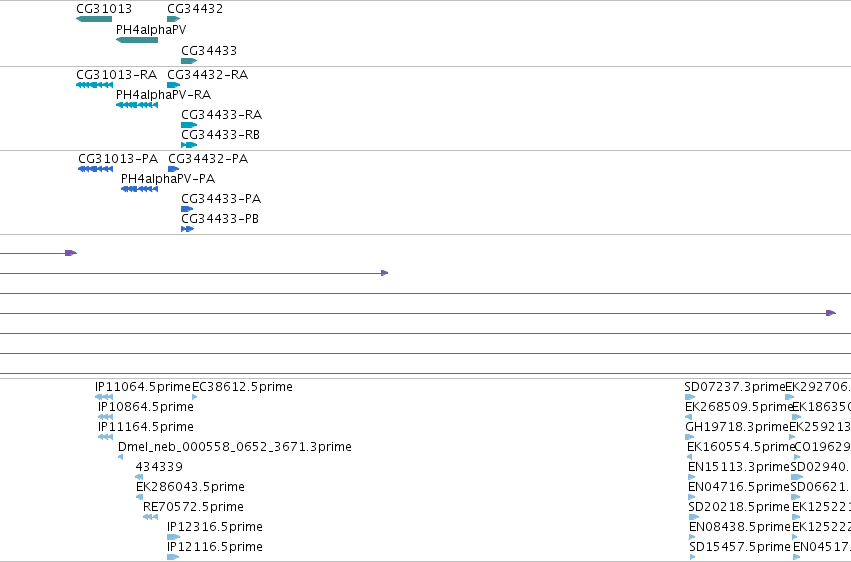
Task: Click the RE70572.5prime label
Action: [193, 507]
